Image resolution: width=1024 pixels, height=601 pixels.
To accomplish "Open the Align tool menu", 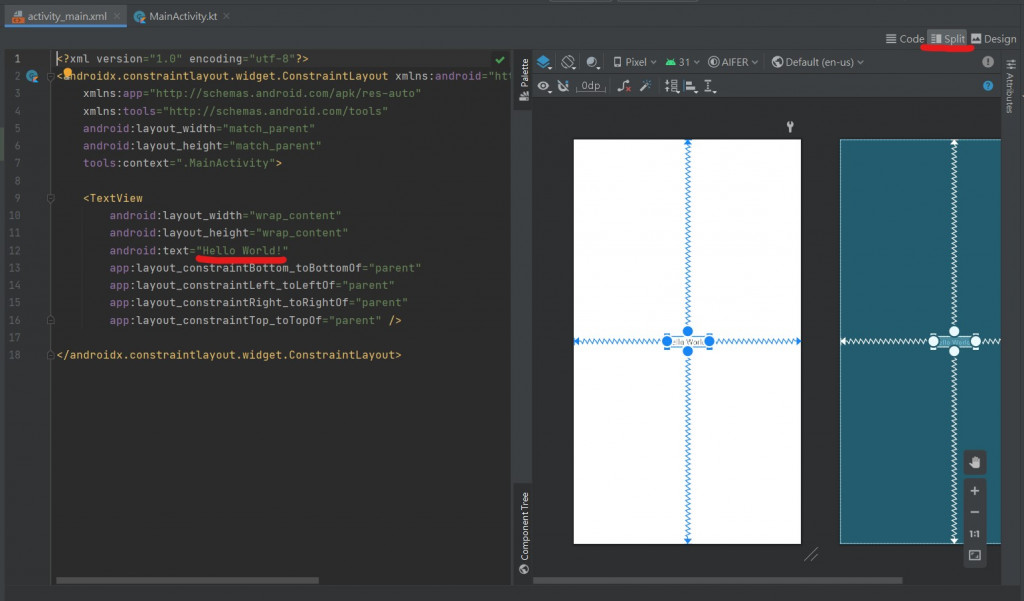I will [x=691, y=86].
